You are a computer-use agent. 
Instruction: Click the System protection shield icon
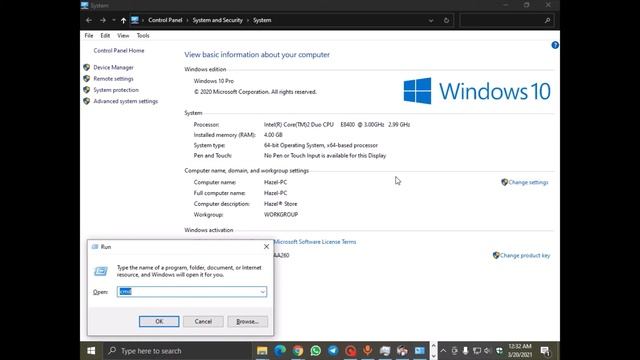tap(87, 90)
